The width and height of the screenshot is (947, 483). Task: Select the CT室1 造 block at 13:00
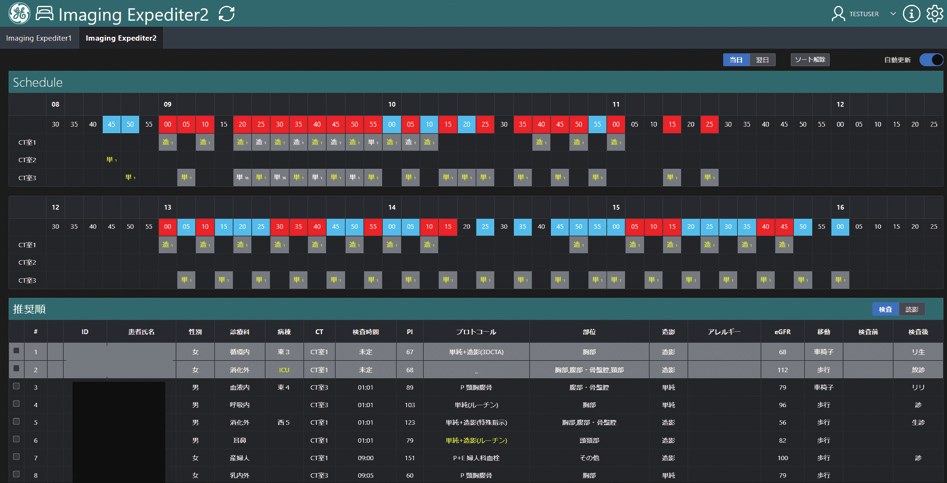167,245
